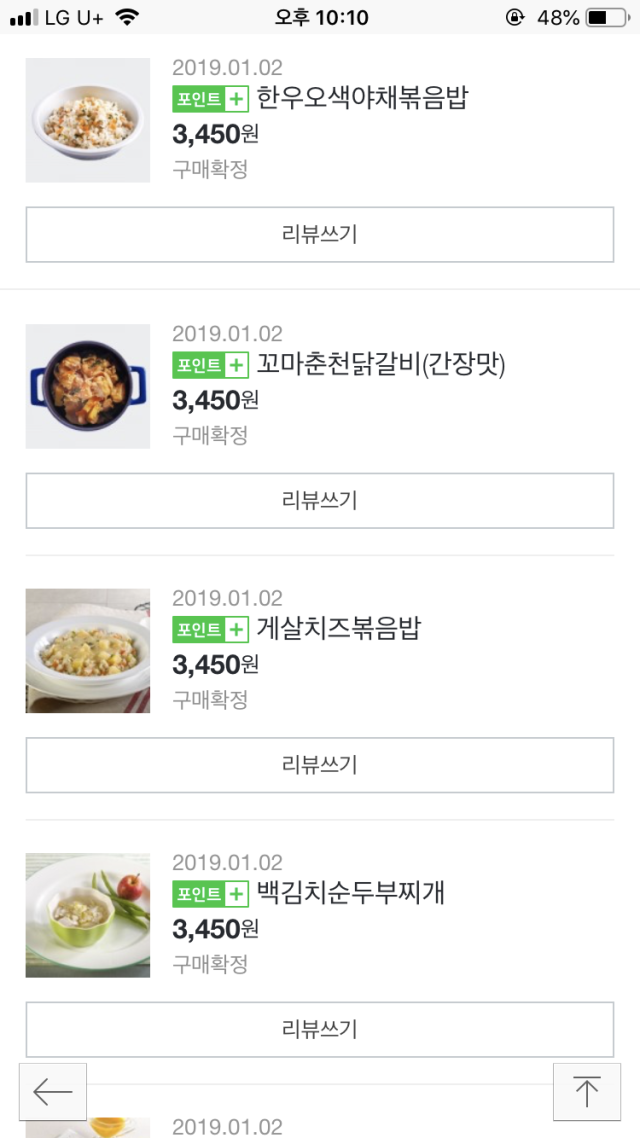Open product link 백김치순두부찌개
The image size is (640, 1138).
point(350,894)
